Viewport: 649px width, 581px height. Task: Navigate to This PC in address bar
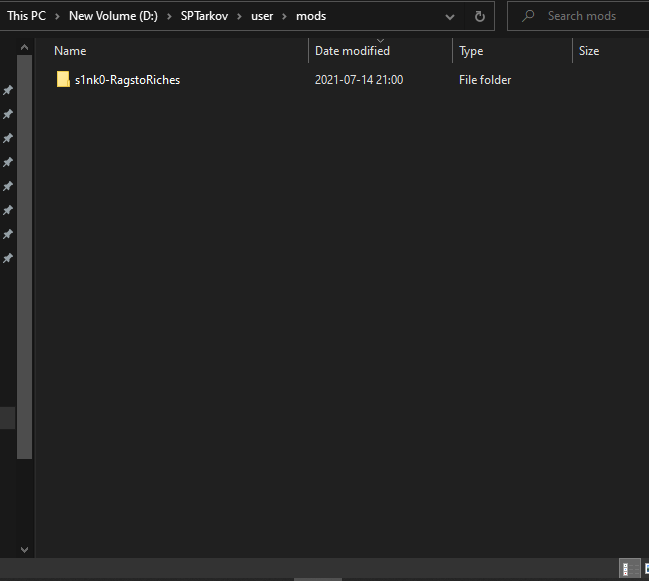point(26,16)
